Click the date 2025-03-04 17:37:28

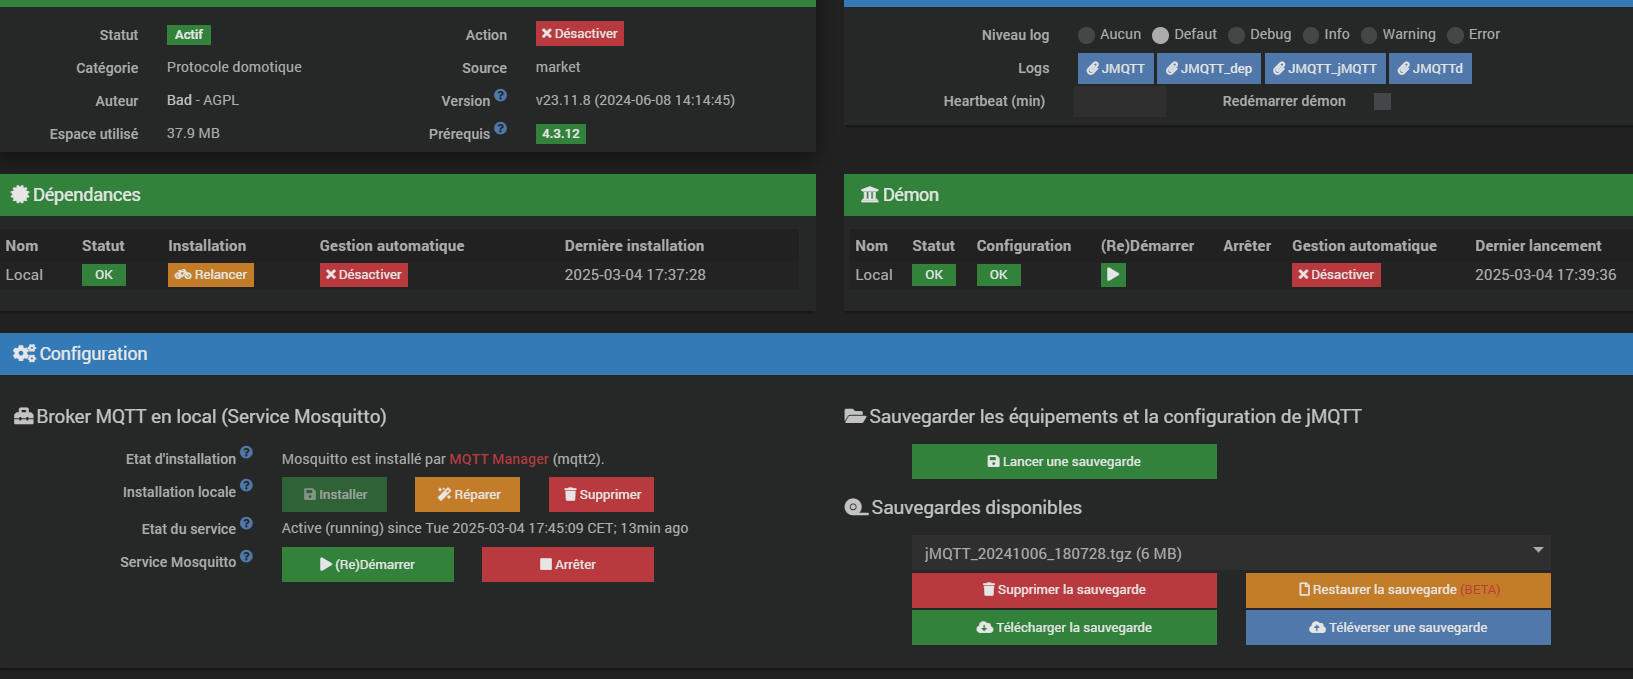coord(635,275)
